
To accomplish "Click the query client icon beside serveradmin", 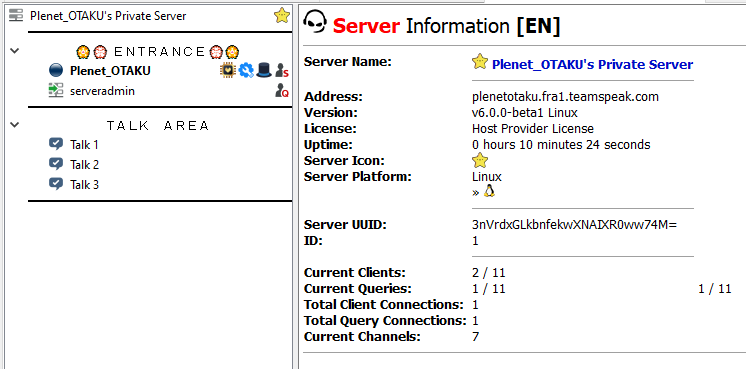I will click(56, 90).
